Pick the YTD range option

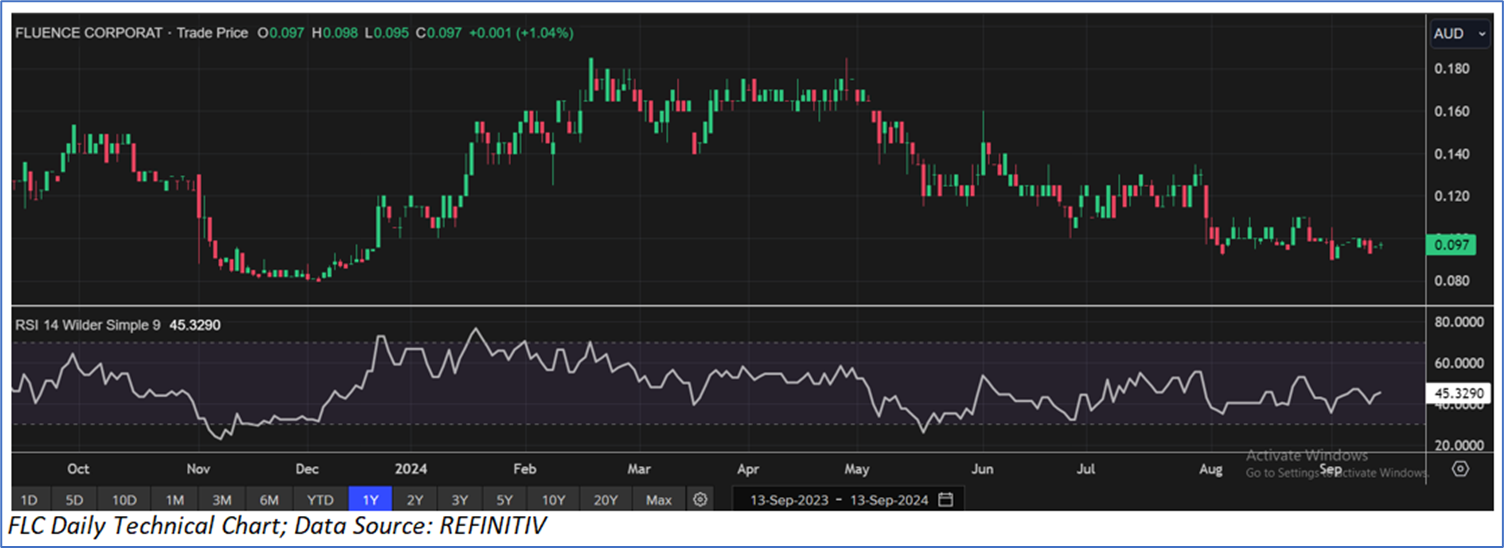(x=320, y=499)
